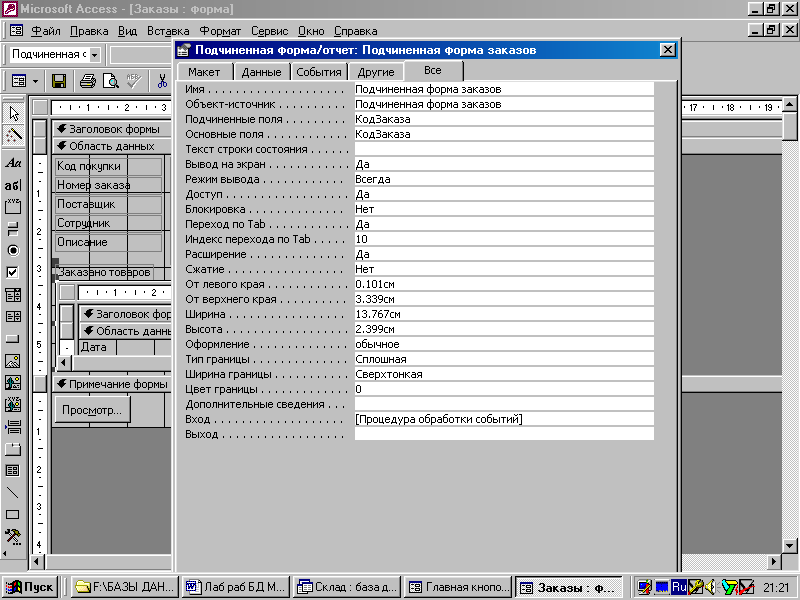
Task: Toggle the Control Wizards toolbox button
Action: coord(13,135)
